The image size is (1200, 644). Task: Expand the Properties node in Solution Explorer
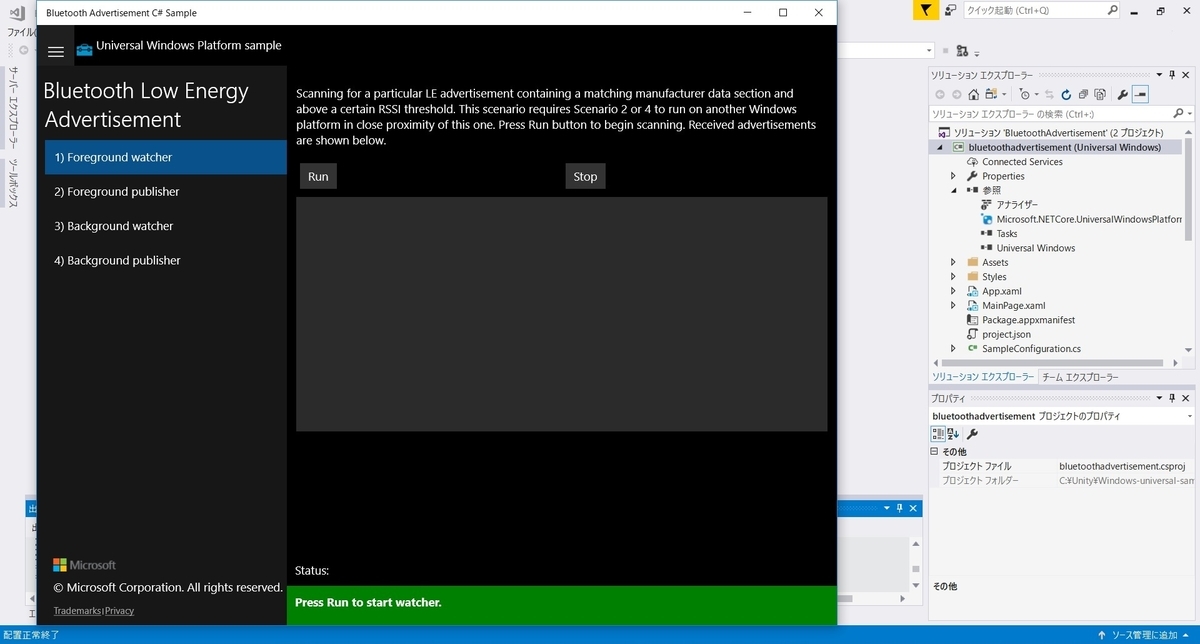click(x=953, y=176)
